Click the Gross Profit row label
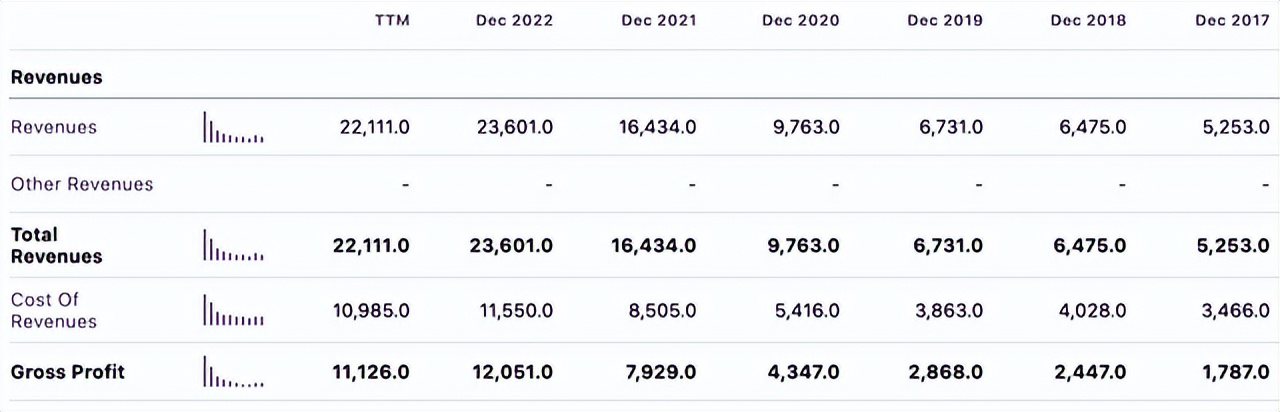Viewport: 1280px width, 412px height. pos(68,372)
